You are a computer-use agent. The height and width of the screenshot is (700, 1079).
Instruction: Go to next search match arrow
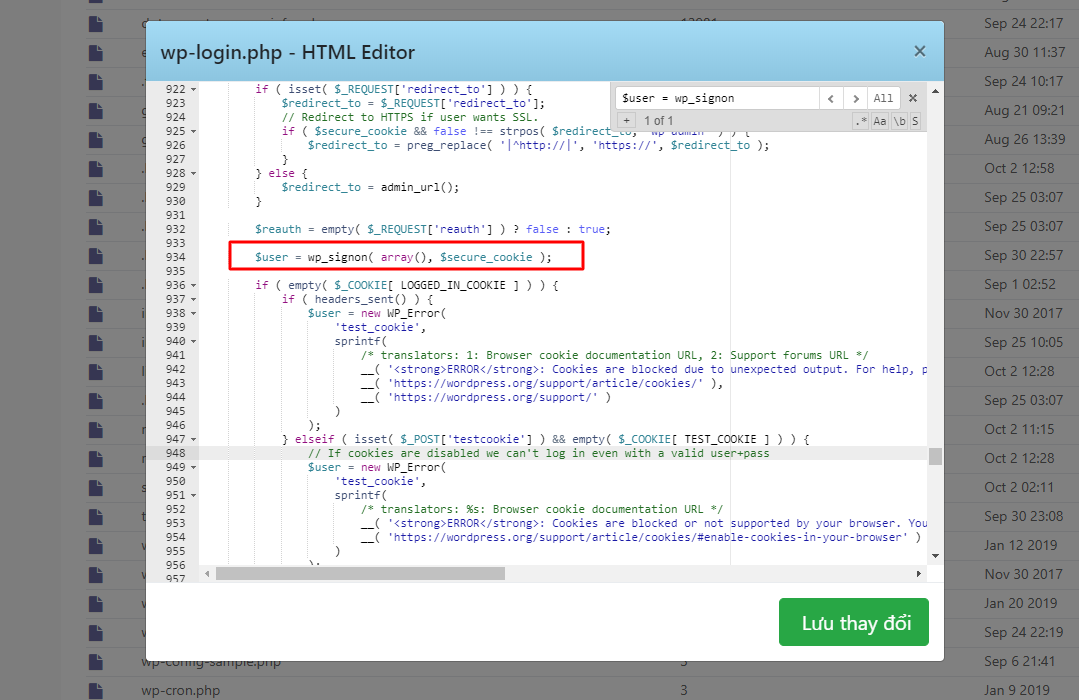[855, 98]
